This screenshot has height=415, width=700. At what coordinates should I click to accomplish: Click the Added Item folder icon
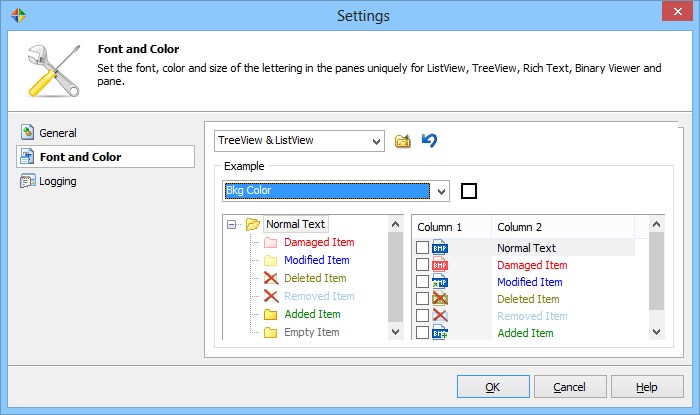[x=270, y=314]
